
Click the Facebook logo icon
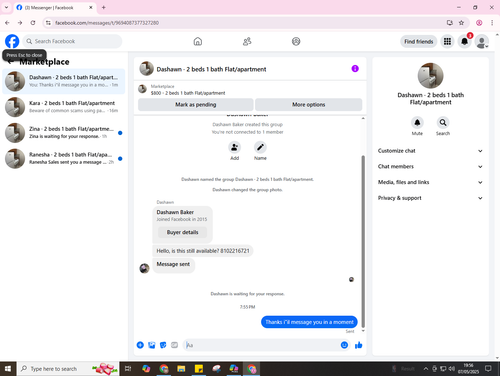[12, 41]
